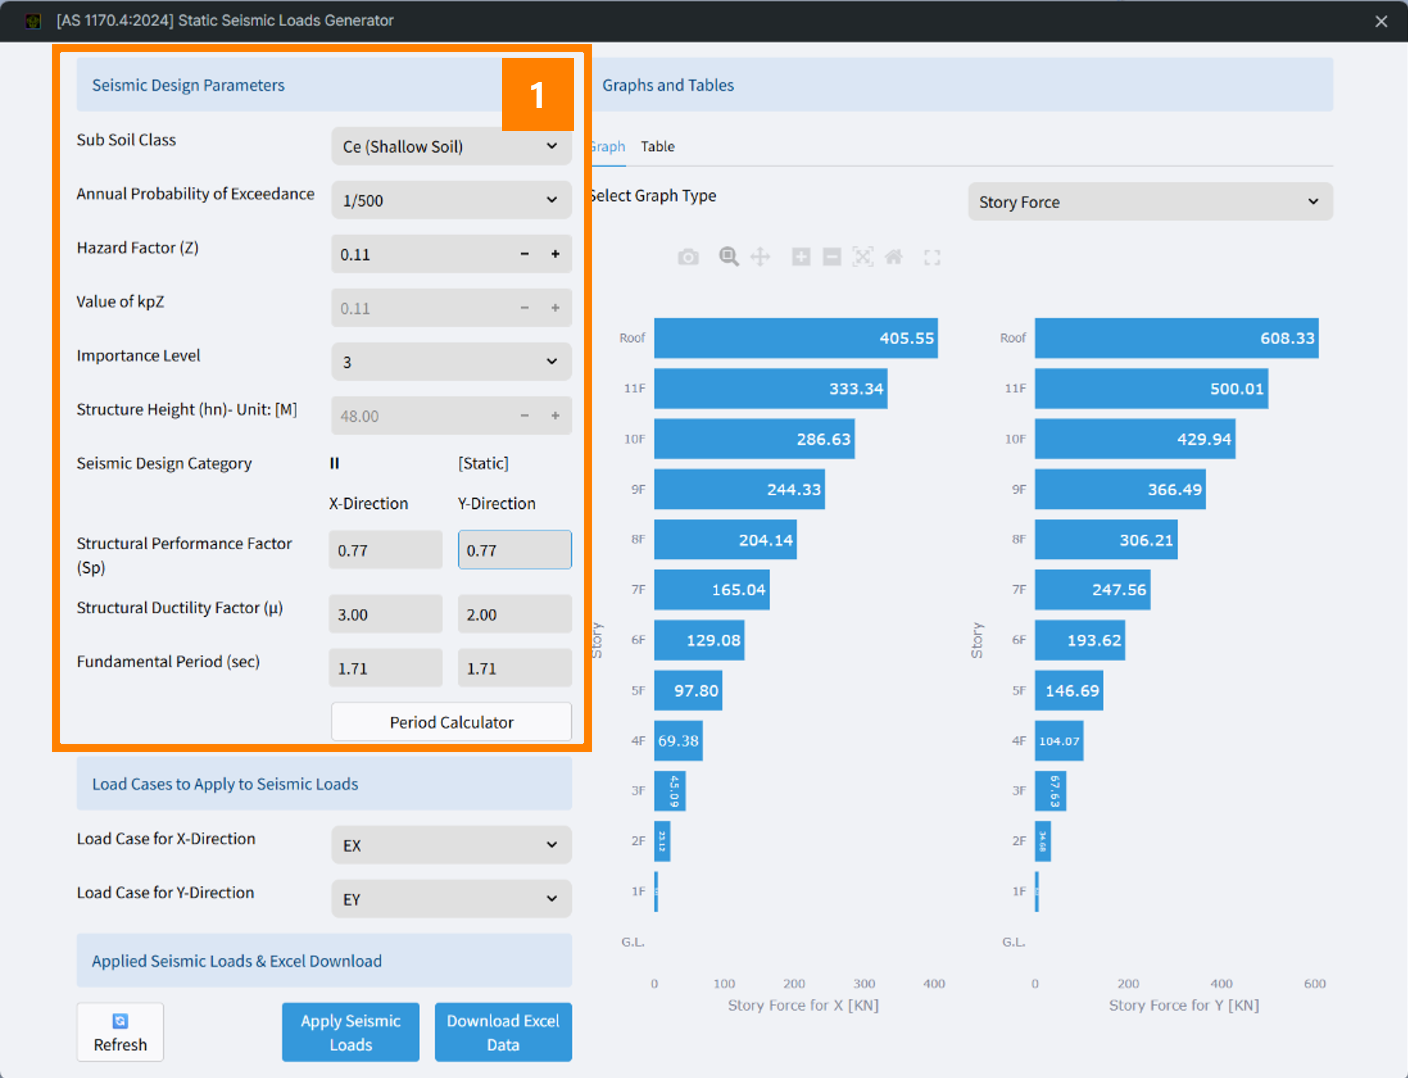1408x1078 pixels.
Task: Click the Autoscale icon in the graph toolbar
Action: coord(863,257)
